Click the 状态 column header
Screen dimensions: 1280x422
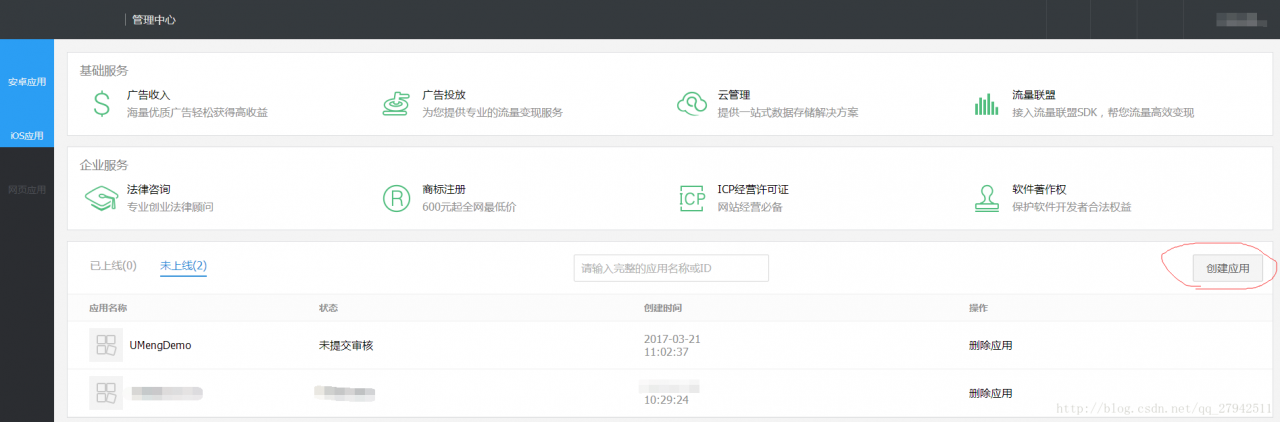[328, 307]
